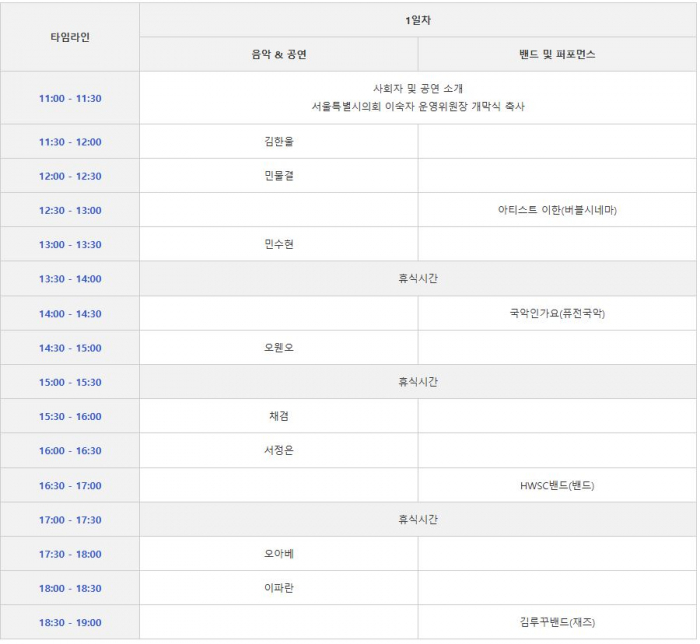Click performer 오웬오 in the table

pos(278,348)
